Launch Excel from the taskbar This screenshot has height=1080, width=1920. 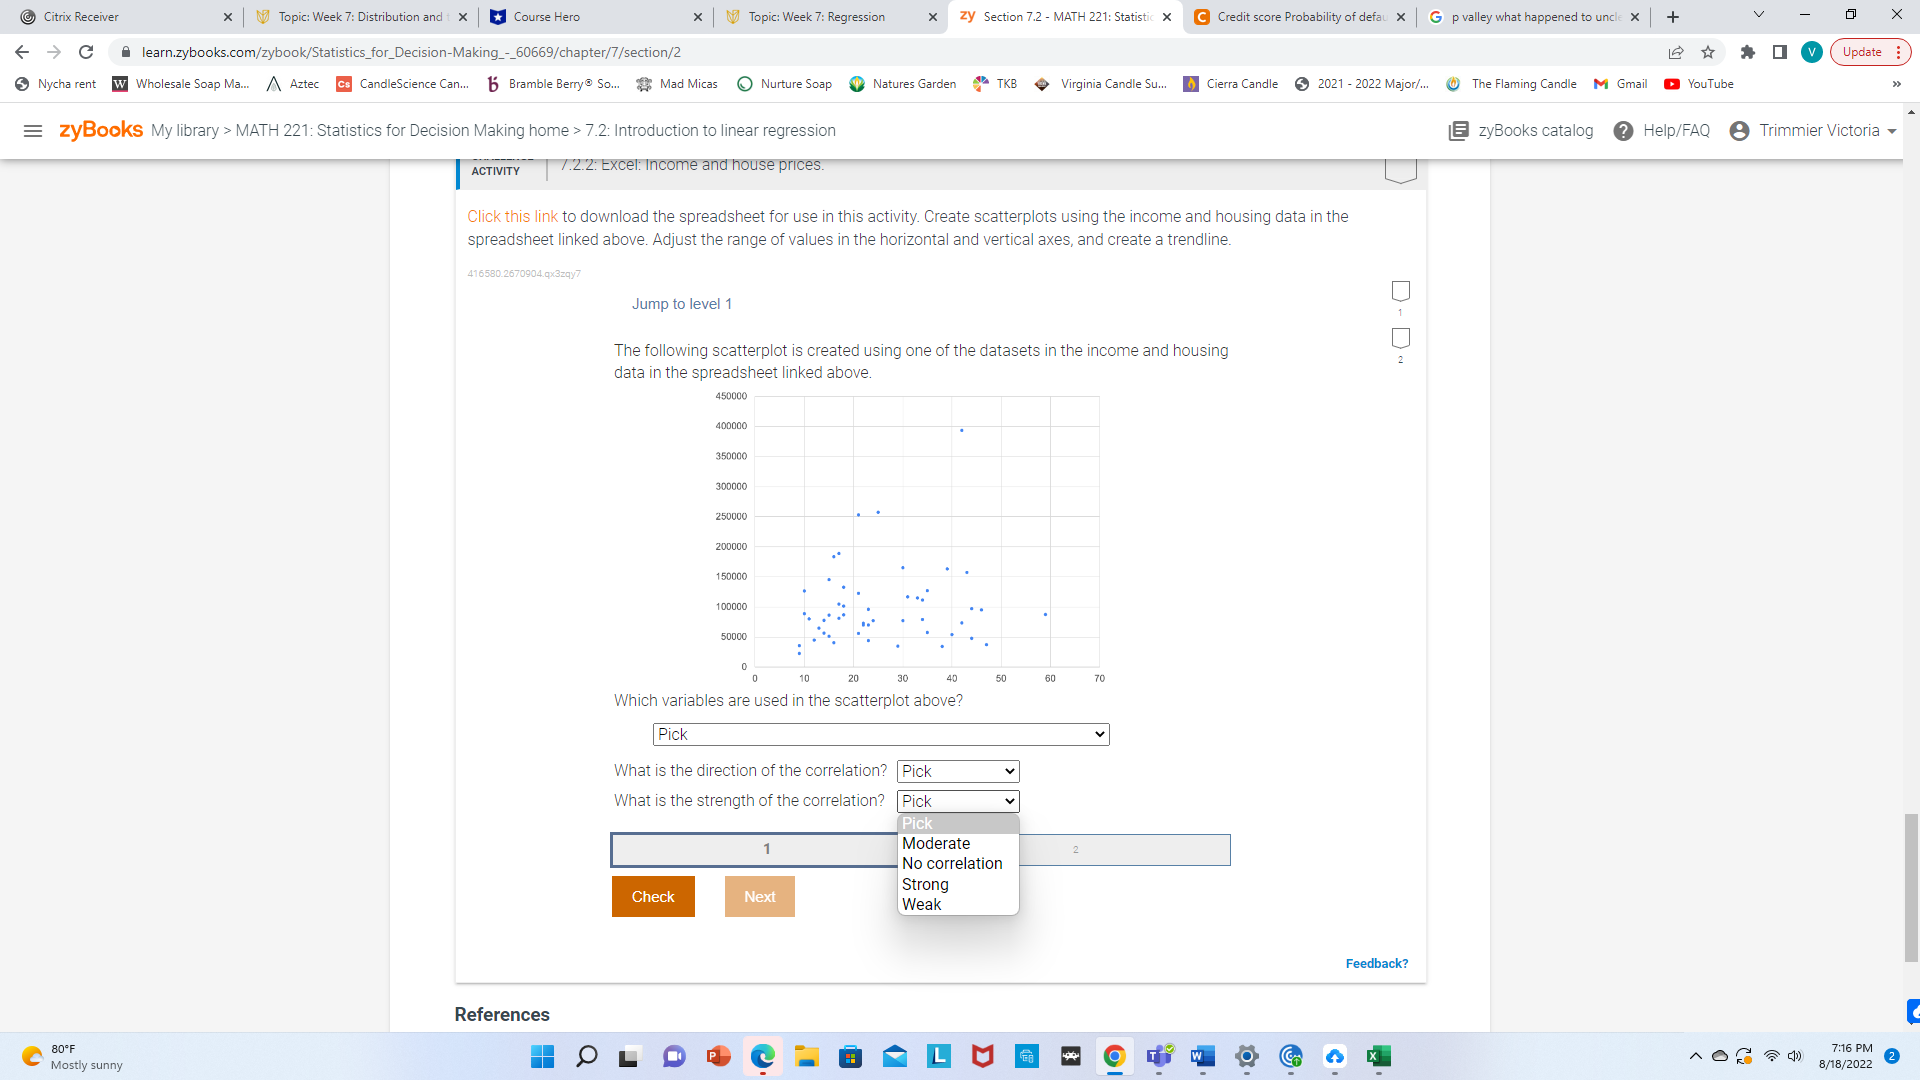[1378, 1057]
